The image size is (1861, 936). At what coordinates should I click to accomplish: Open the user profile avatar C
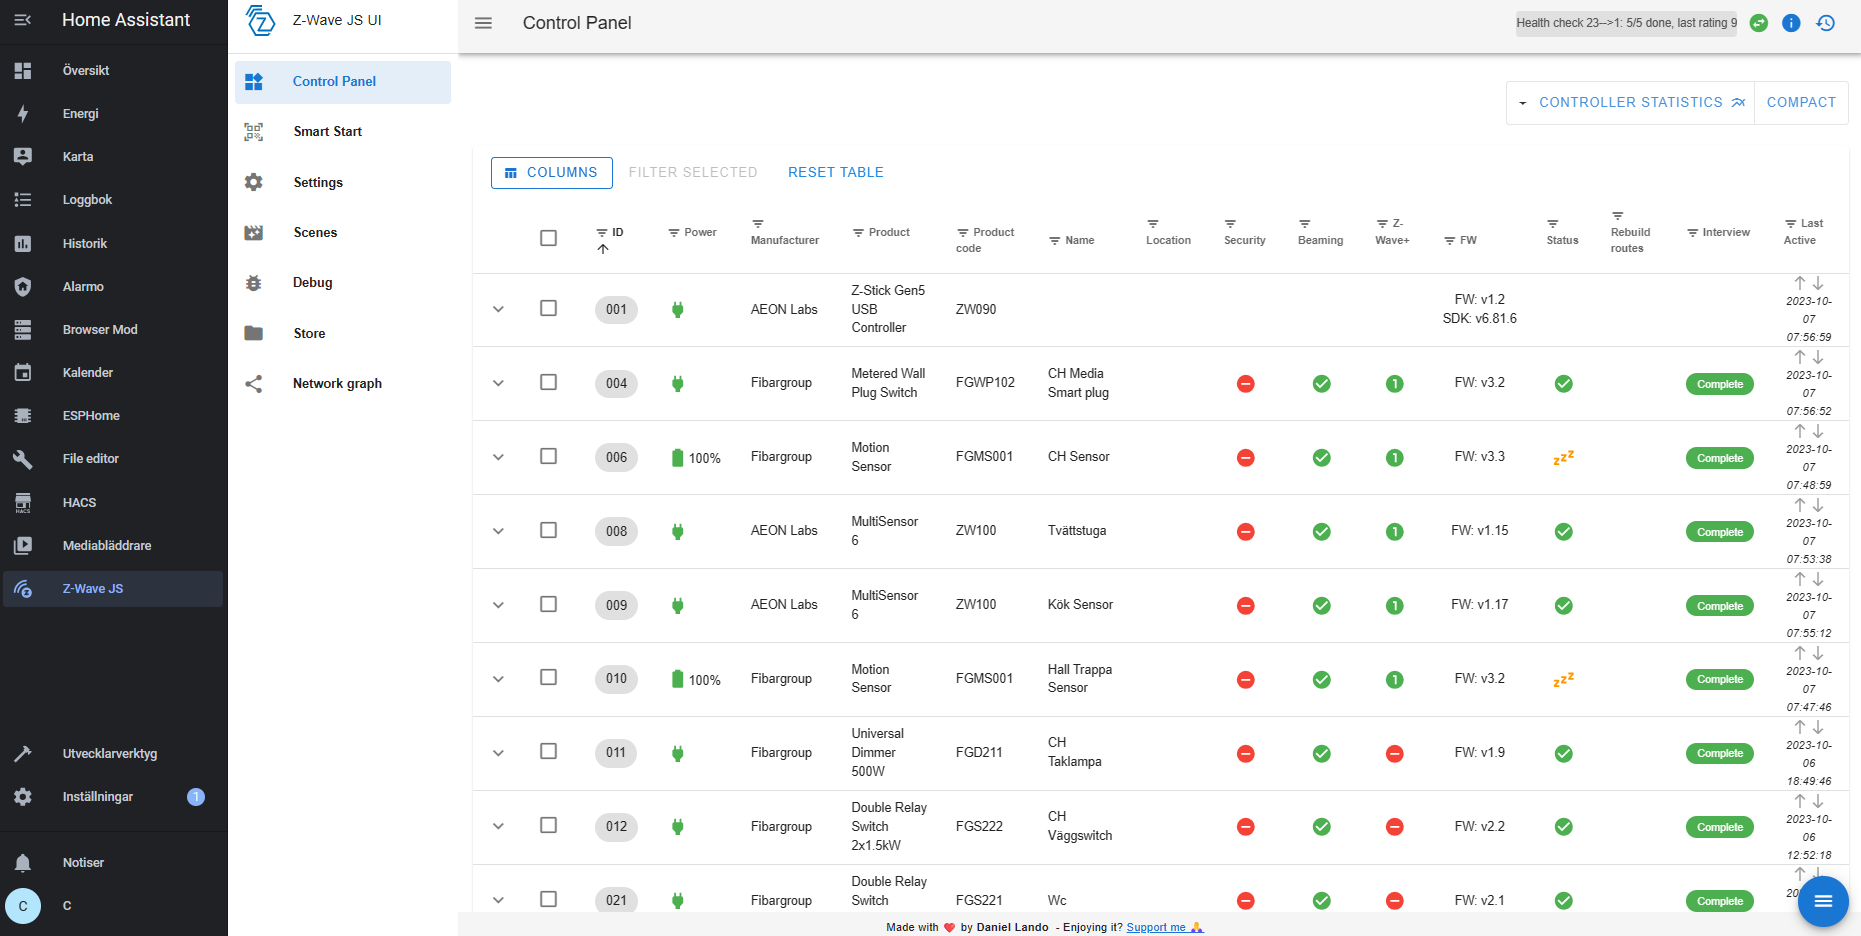point(23,906)
